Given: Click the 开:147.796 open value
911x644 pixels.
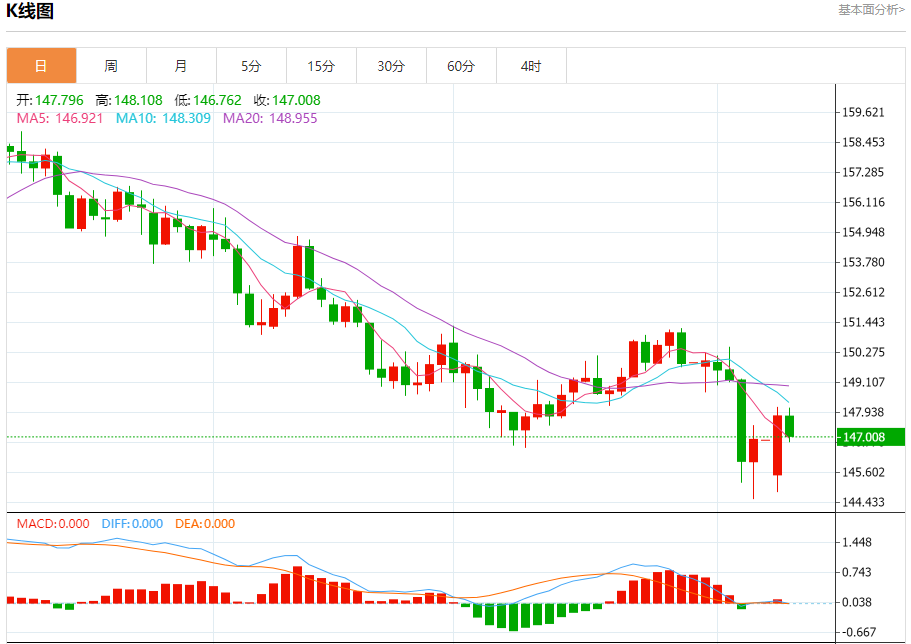Looking at the screenshot, I should click(50, 100).
